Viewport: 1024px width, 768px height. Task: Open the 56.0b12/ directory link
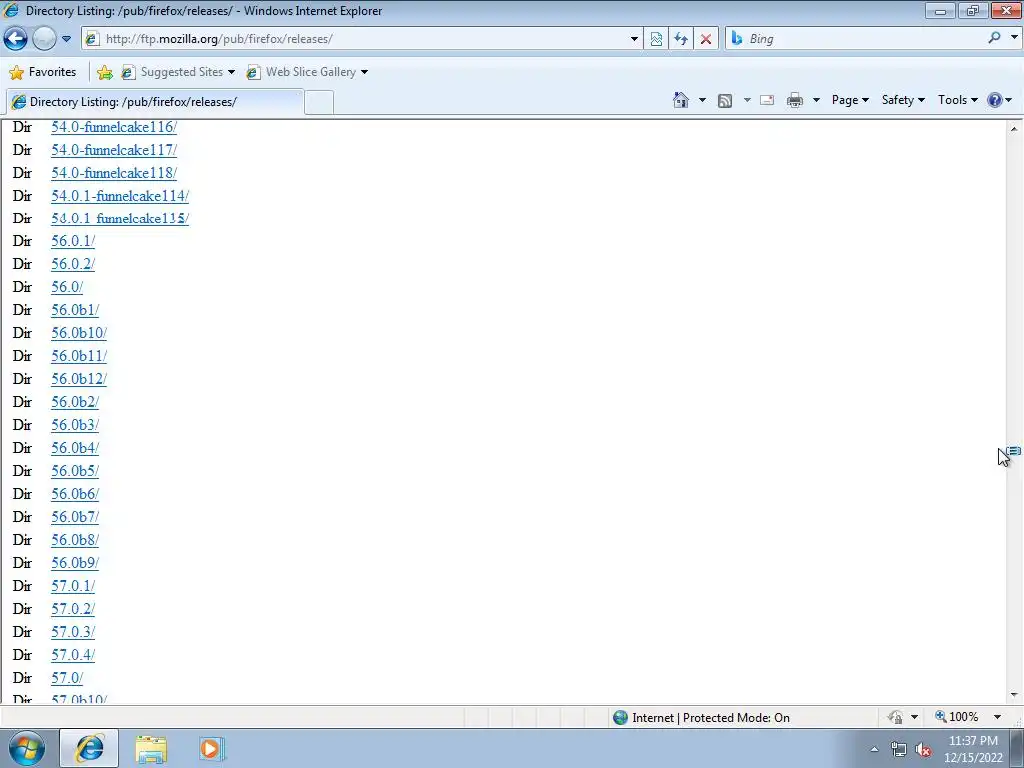point(79,379)
